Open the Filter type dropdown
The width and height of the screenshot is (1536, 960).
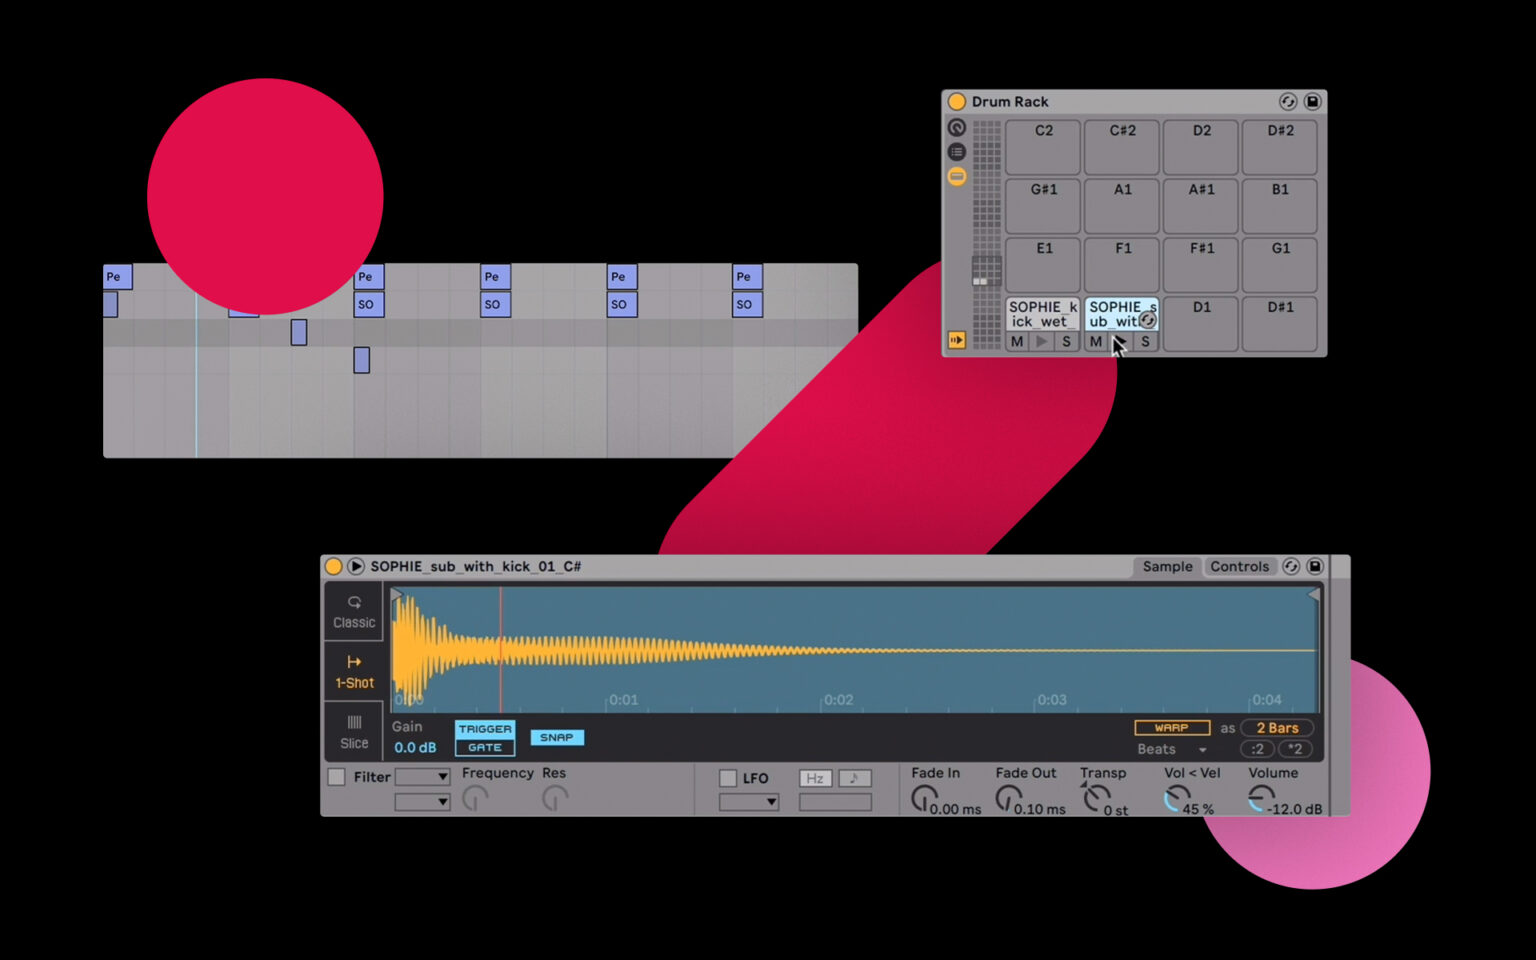(423, 776)
